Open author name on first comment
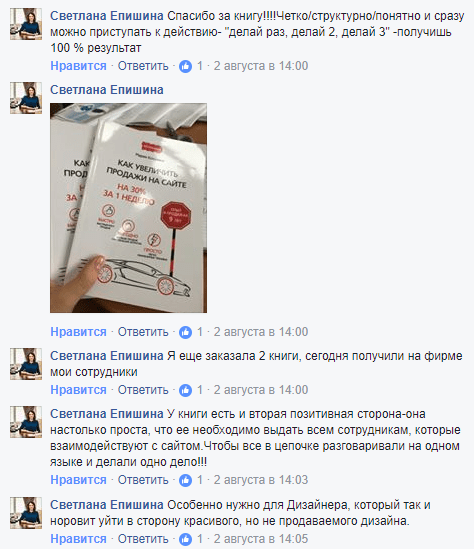Viewport: 474px width, 549px height. coord(107,16)
